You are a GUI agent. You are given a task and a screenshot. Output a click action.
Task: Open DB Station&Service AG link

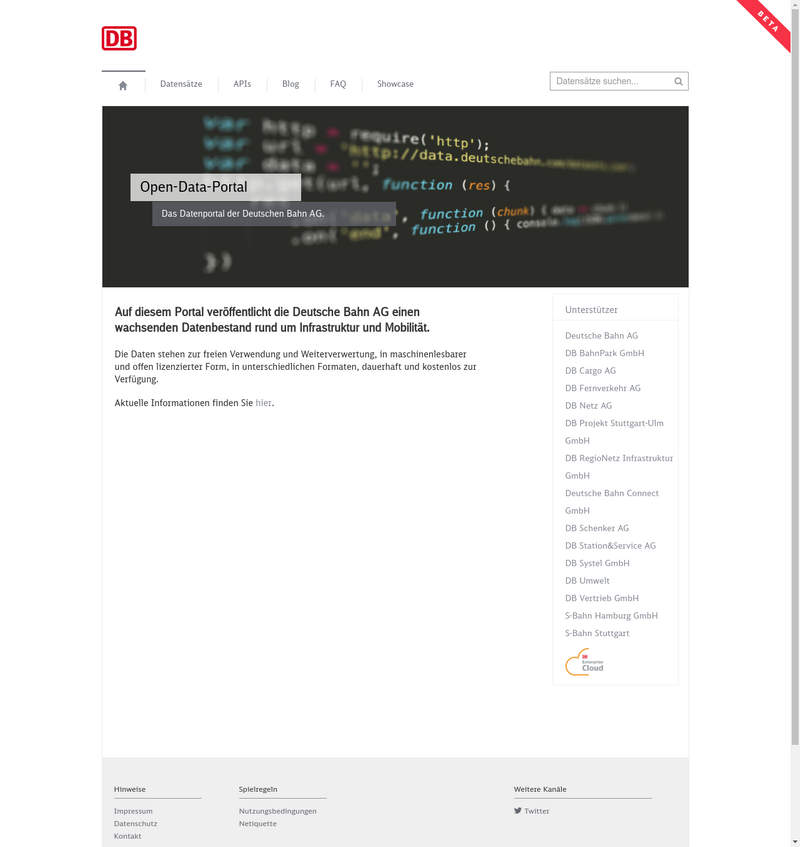(x=610, y=546)
